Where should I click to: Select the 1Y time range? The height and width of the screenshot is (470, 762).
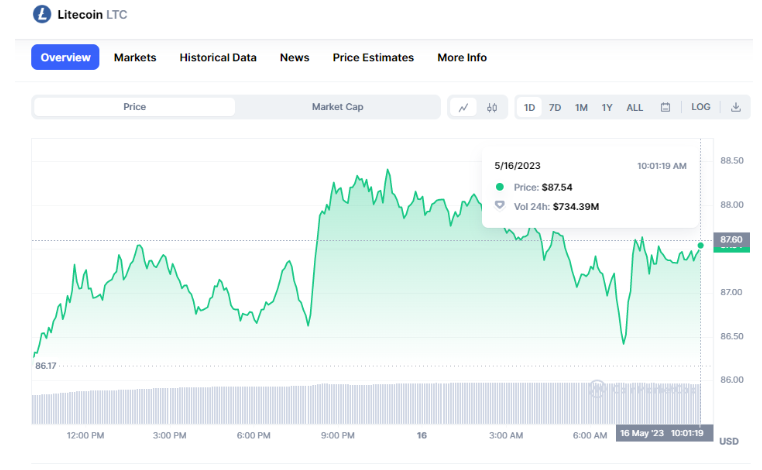607,107
